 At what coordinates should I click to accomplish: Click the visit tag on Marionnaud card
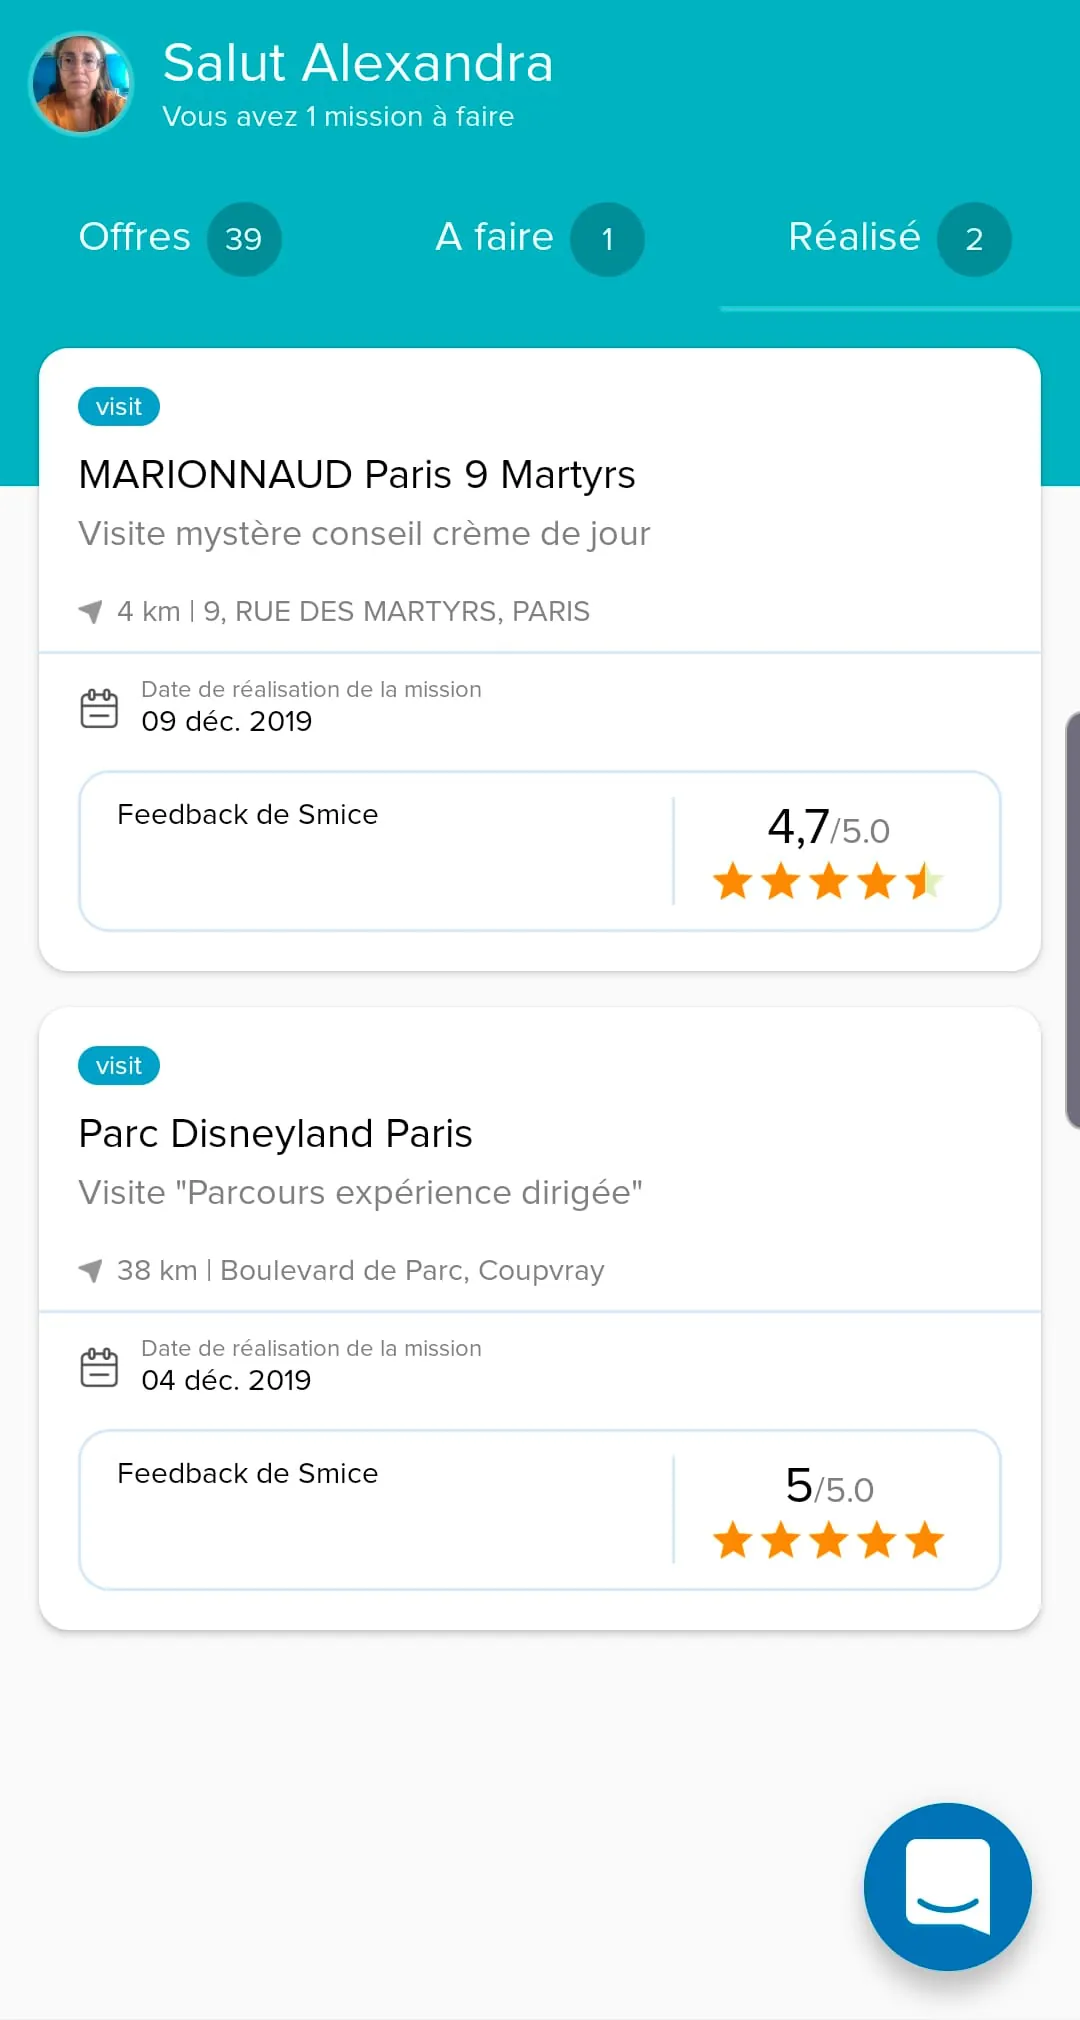tap(119, 407)
